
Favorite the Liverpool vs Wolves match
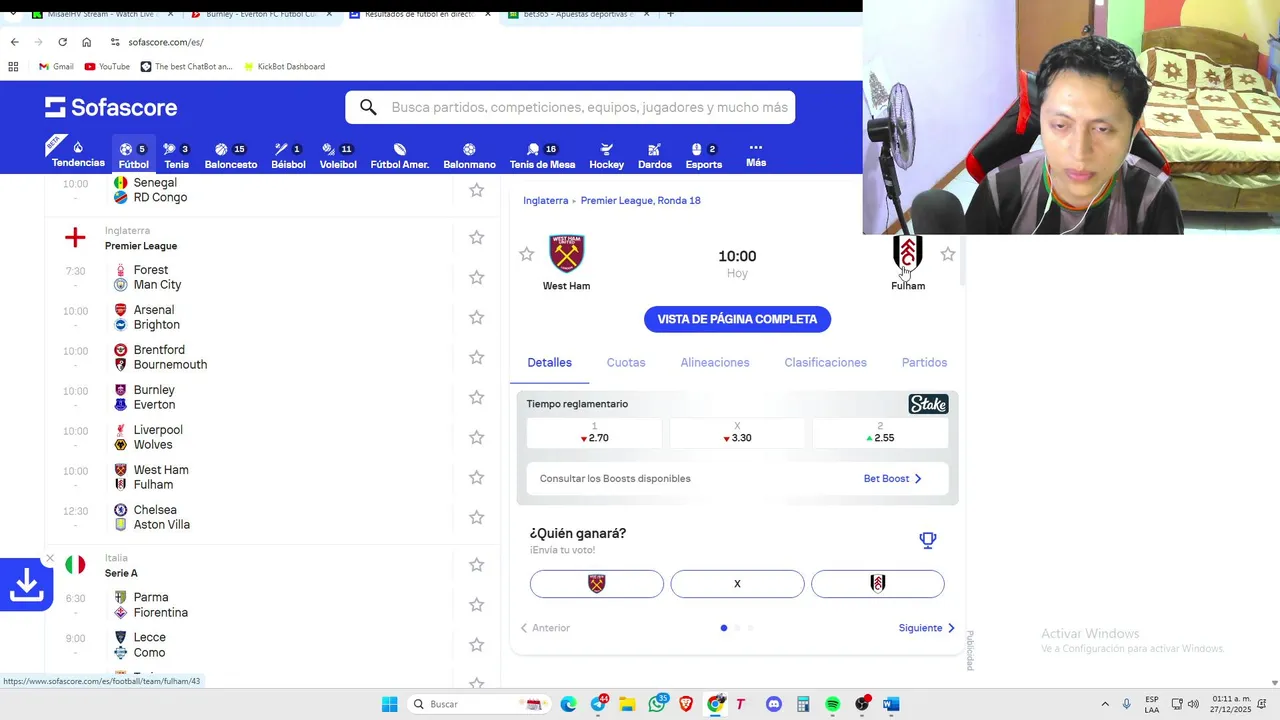477,437
